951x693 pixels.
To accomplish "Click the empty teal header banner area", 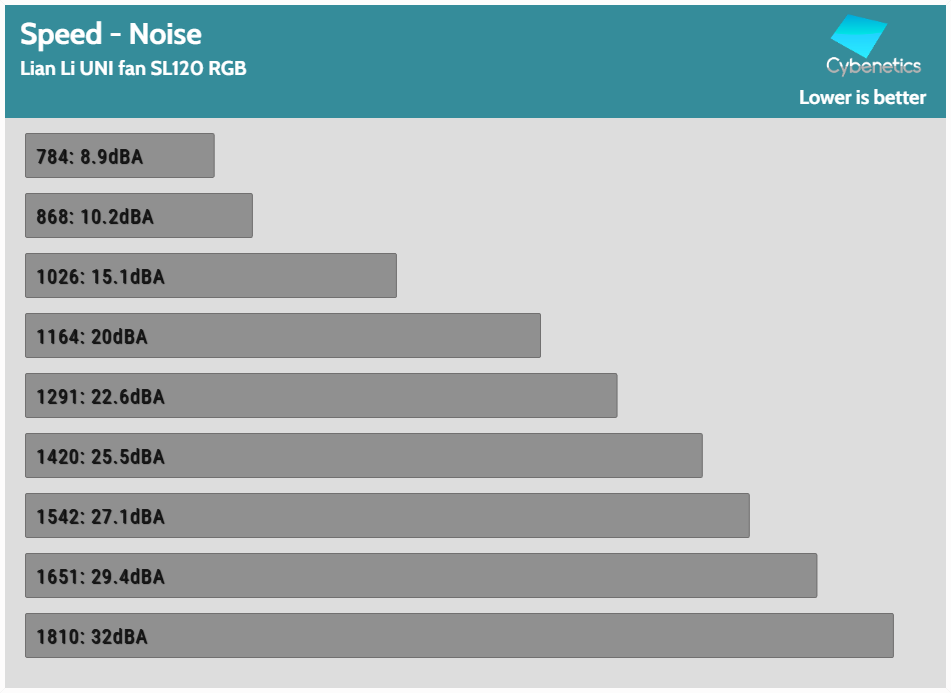I will (x=500, y=60).
